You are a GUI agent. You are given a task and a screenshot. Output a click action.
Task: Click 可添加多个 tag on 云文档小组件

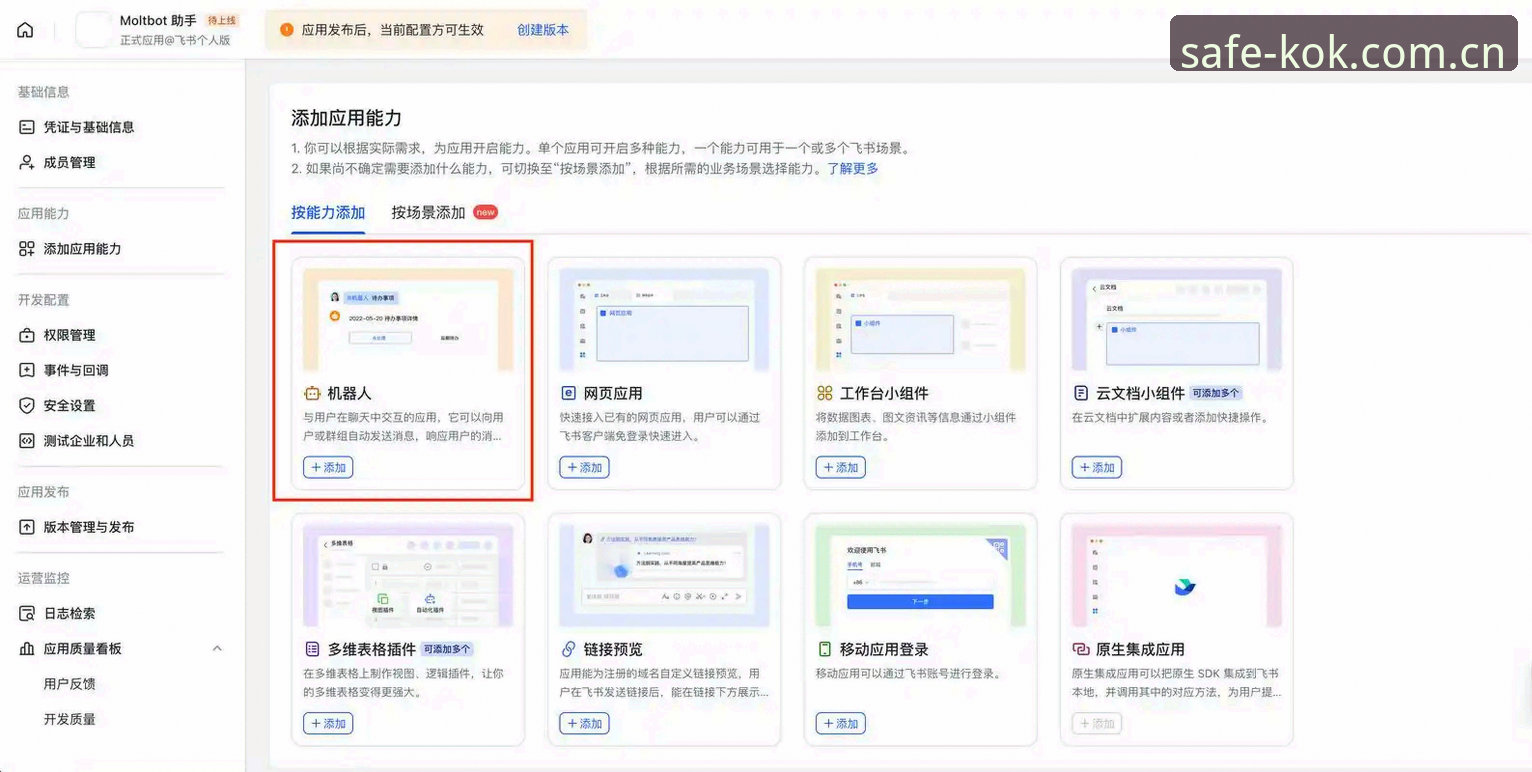tap(1217, 393)
